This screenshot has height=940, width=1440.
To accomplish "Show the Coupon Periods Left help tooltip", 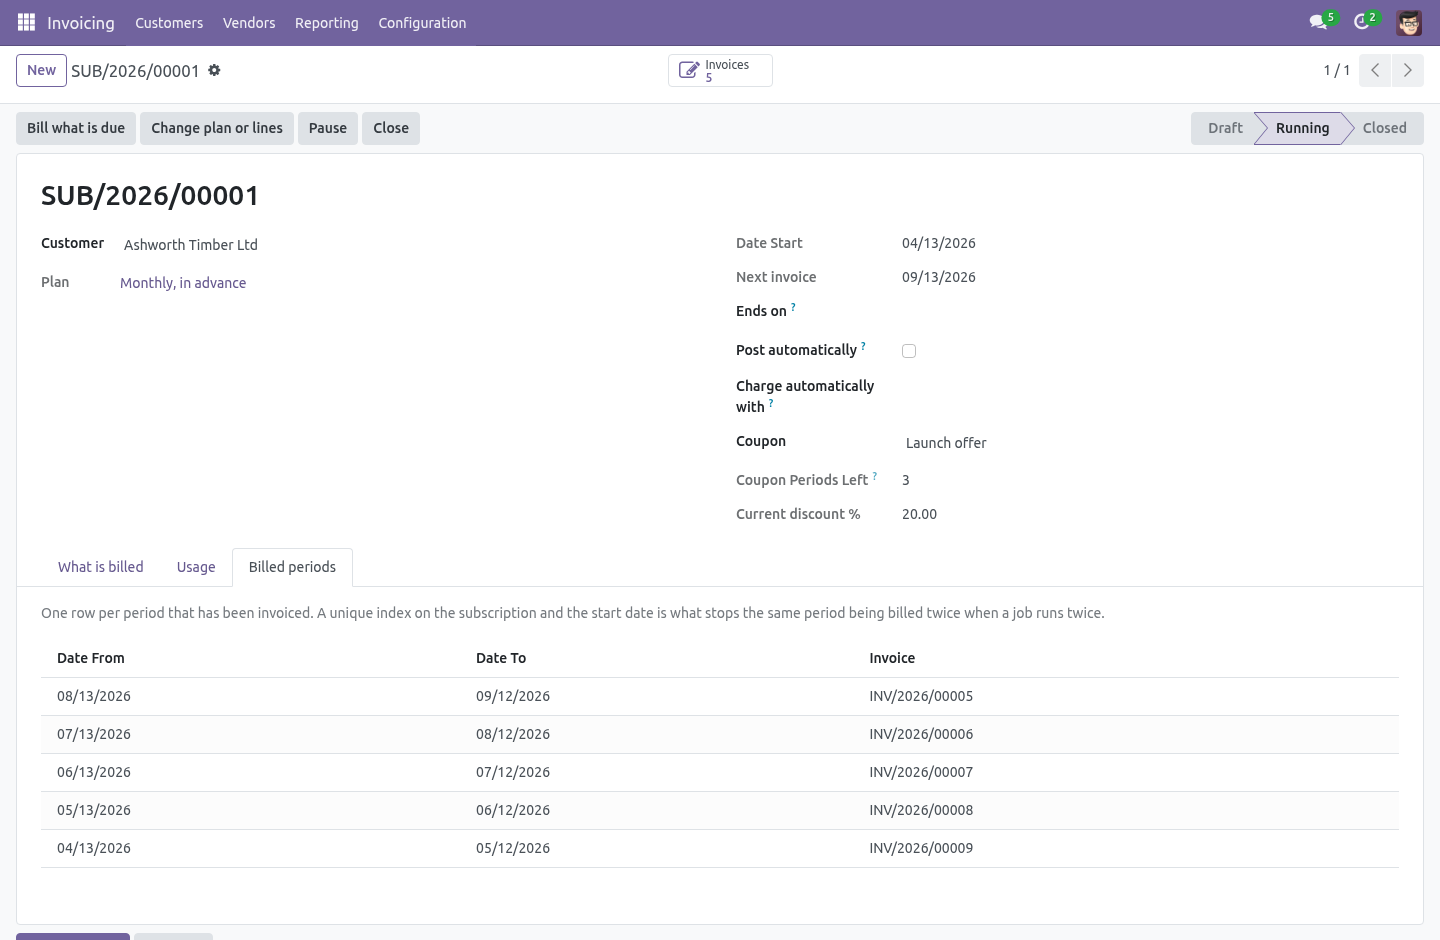I will point(875,476).
